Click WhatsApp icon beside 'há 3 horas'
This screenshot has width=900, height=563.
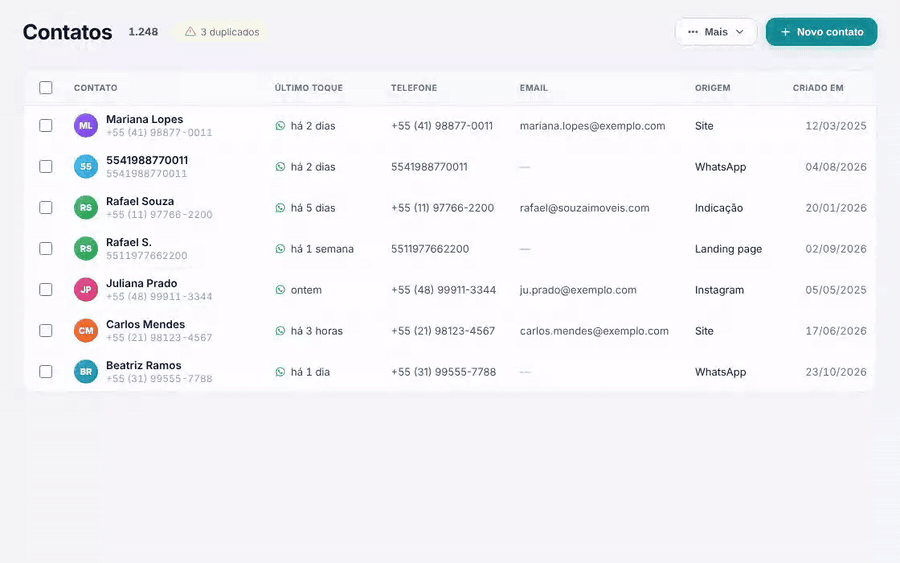[280, 331]
